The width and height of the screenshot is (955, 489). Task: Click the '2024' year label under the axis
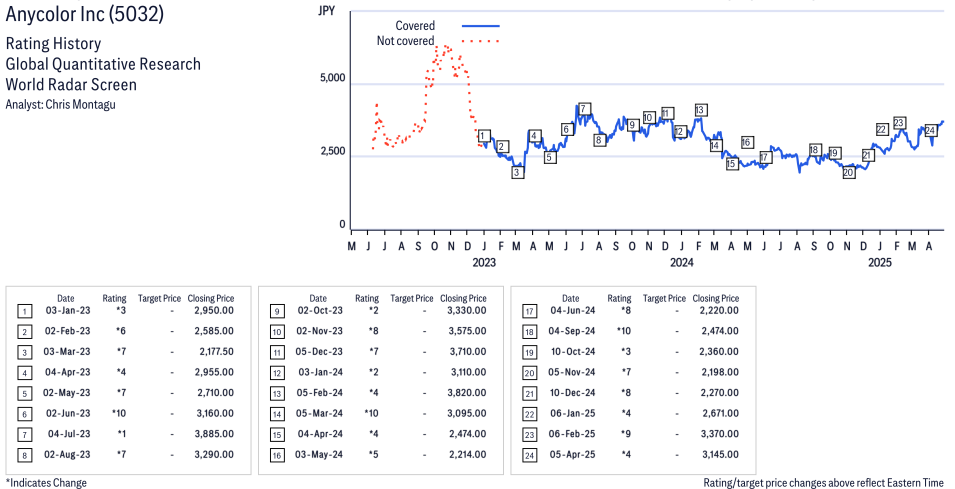(682, 262)
